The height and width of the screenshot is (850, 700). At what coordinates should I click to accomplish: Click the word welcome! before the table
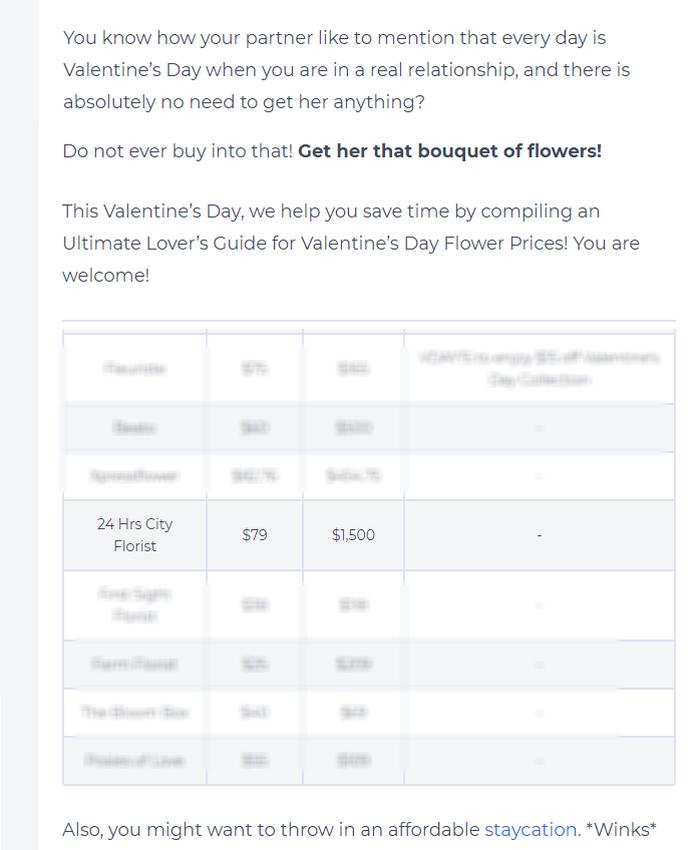(106, 275)
